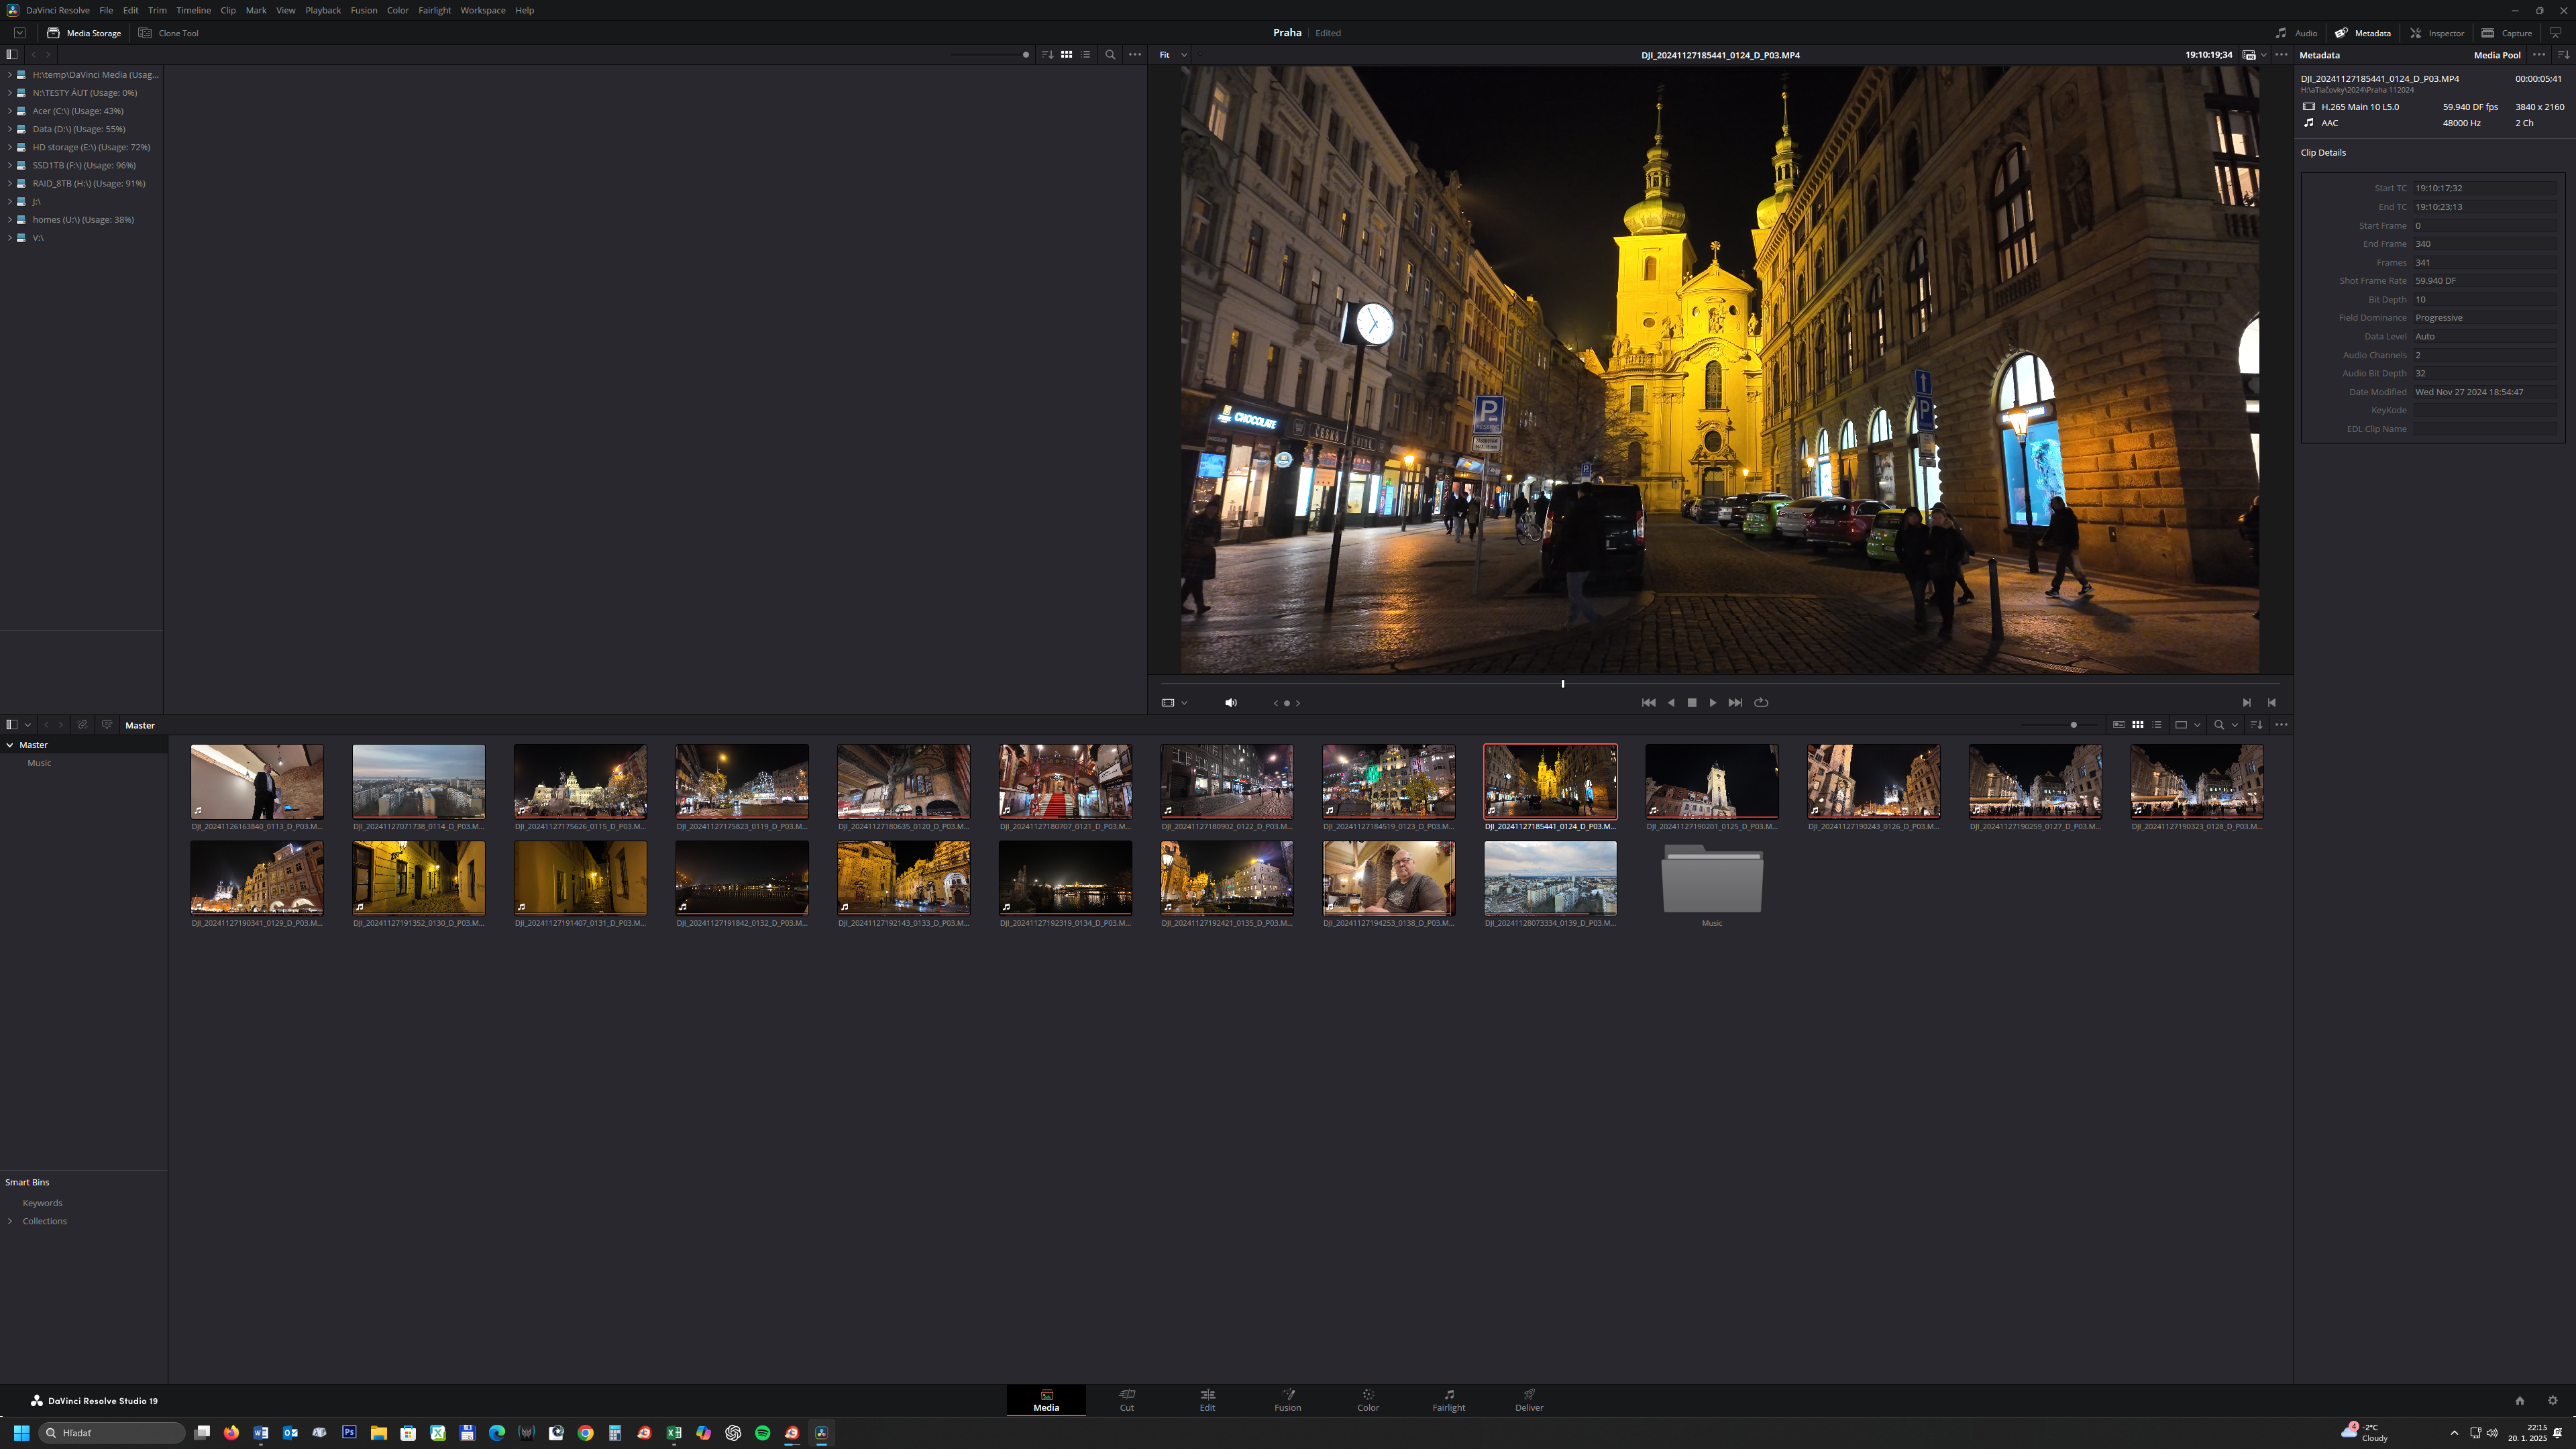Click the media storage search icon
Screen dimensions: 2576x1449
click(1110, 55)
